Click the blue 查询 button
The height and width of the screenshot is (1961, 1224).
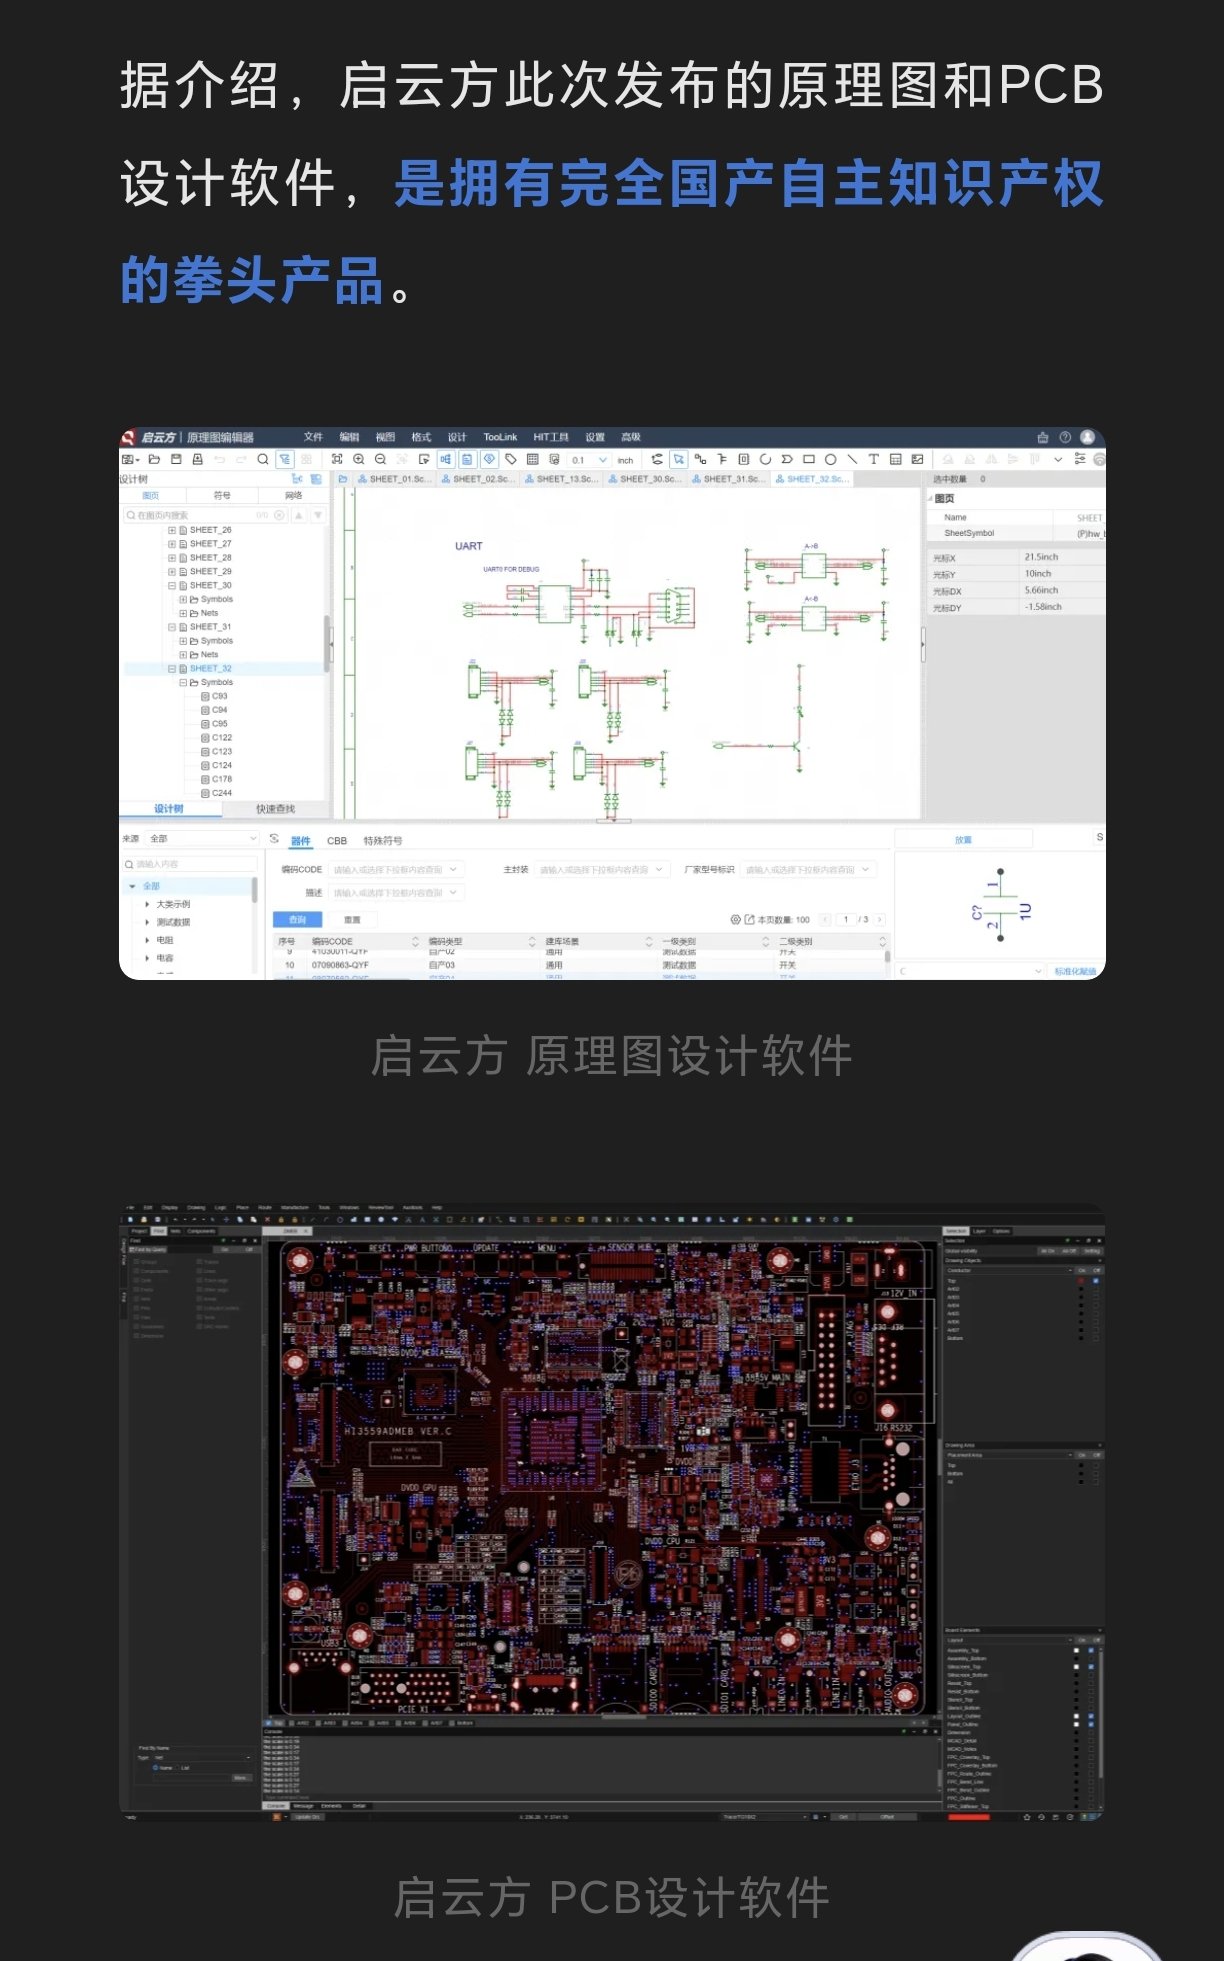297,919
